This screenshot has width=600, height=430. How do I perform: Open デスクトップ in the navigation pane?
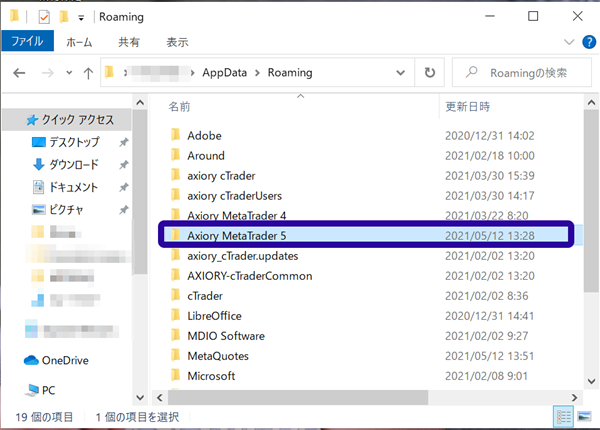74,142
